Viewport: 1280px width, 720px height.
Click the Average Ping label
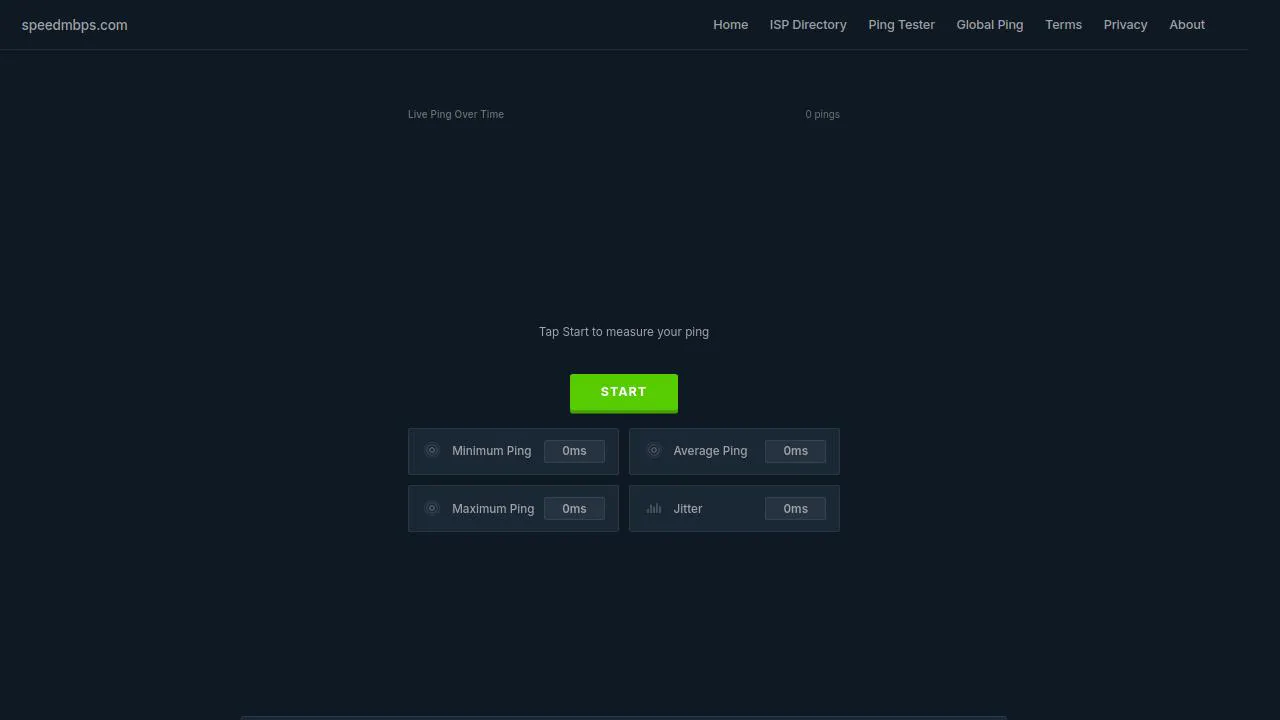711,451
